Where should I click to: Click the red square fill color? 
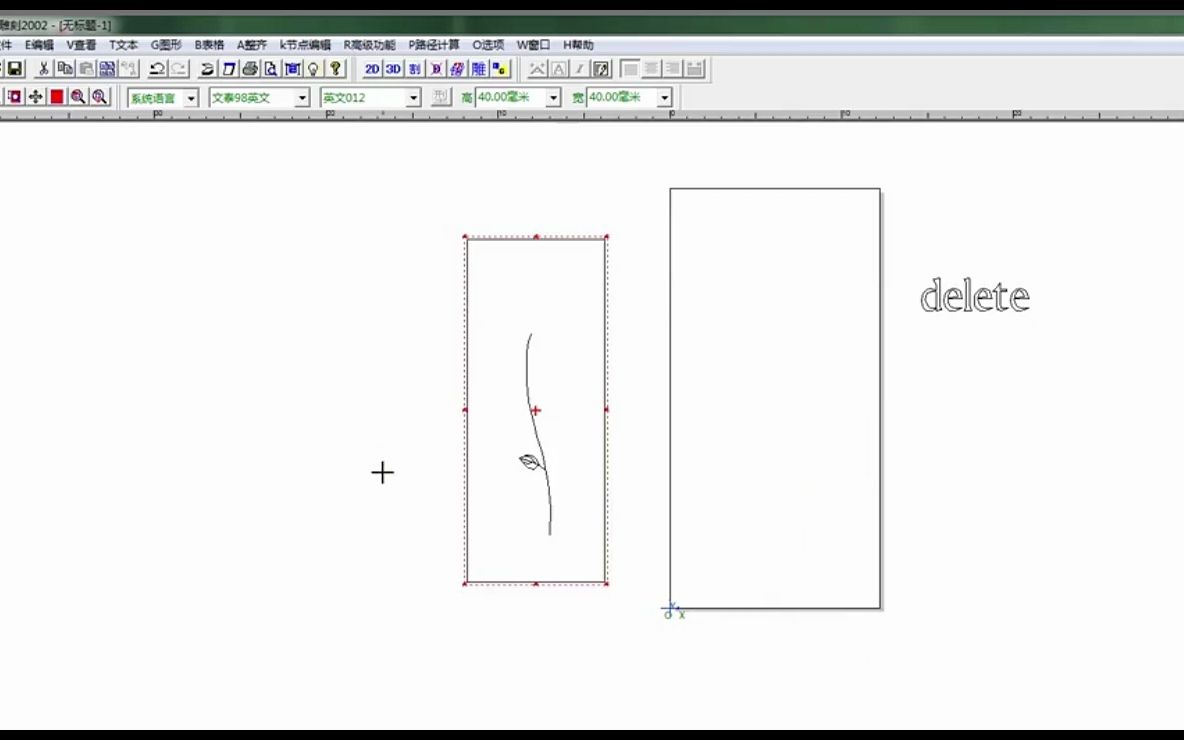click(57, 97)
